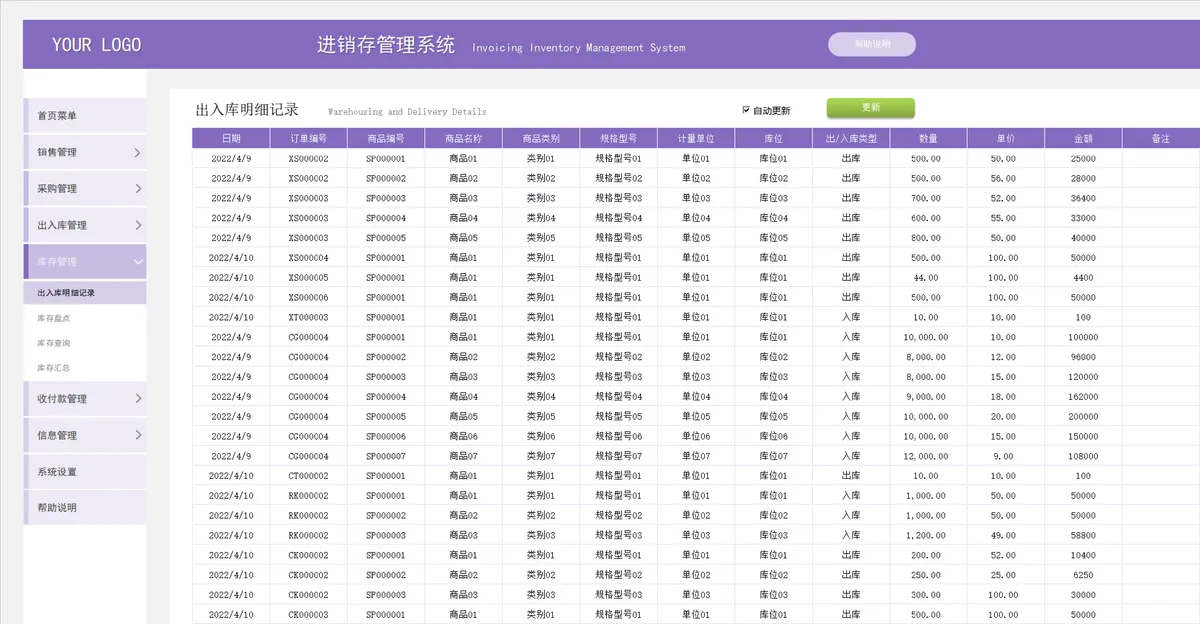Screen dimensions: 1200x624
Task: Click the 商品类别 column header
Action: [x=541, y=138]
